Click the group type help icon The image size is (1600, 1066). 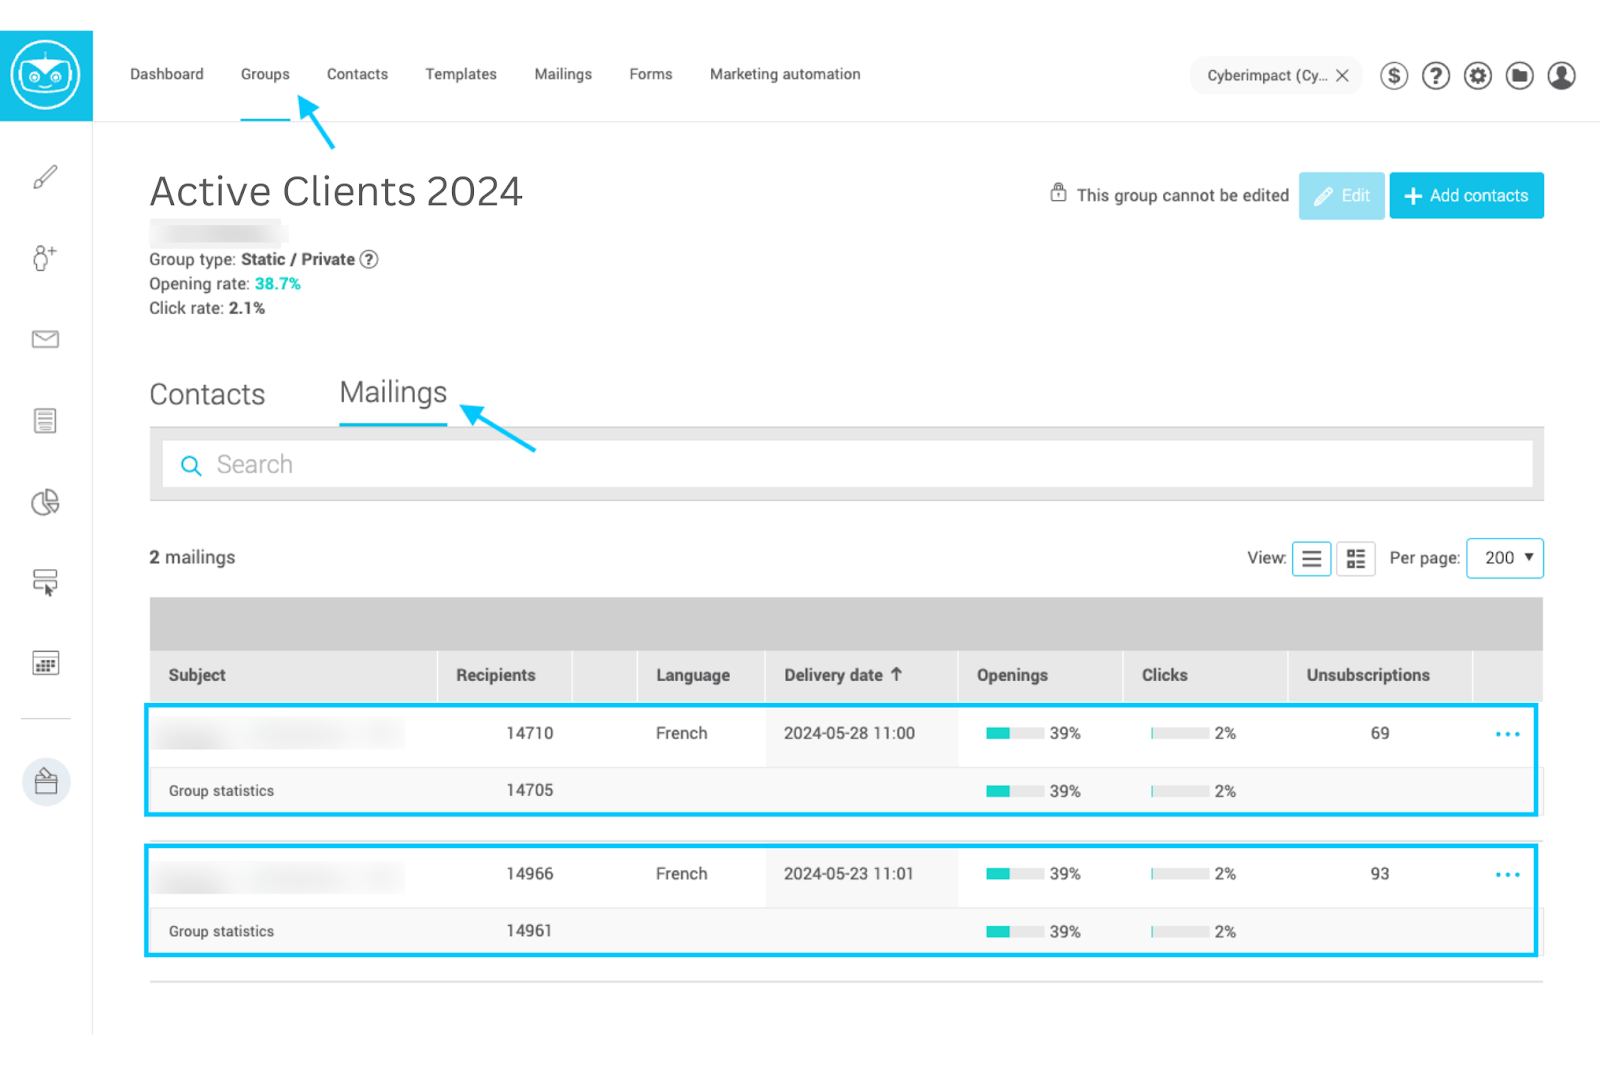[x=369, y=259]
